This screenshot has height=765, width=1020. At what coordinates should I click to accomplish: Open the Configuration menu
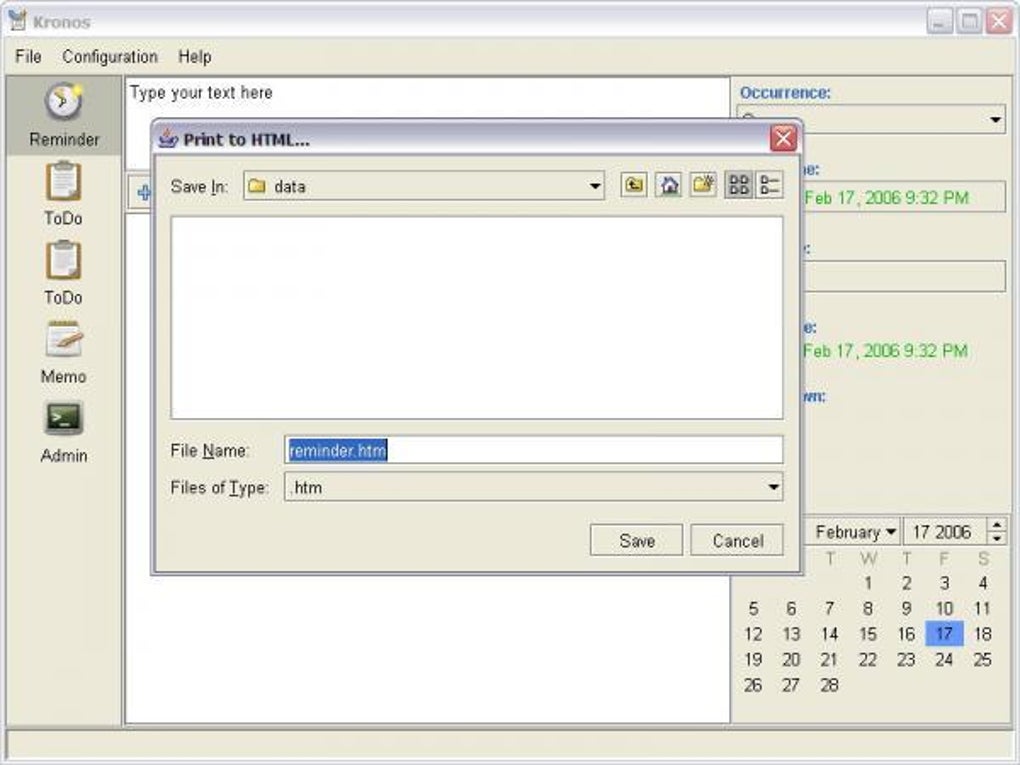click(x=110, y=57)
